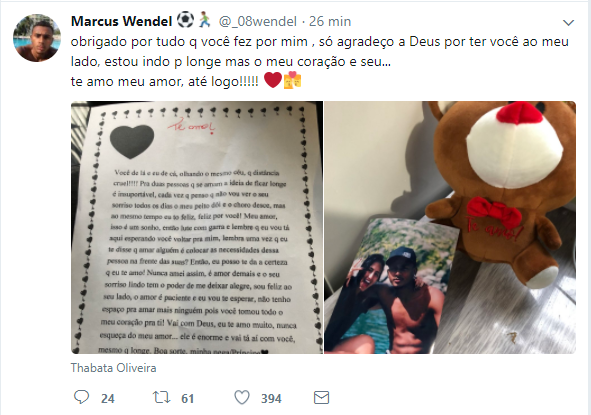
Task: Send tweet via direct message envelope icon
Action: pos(321,398)
